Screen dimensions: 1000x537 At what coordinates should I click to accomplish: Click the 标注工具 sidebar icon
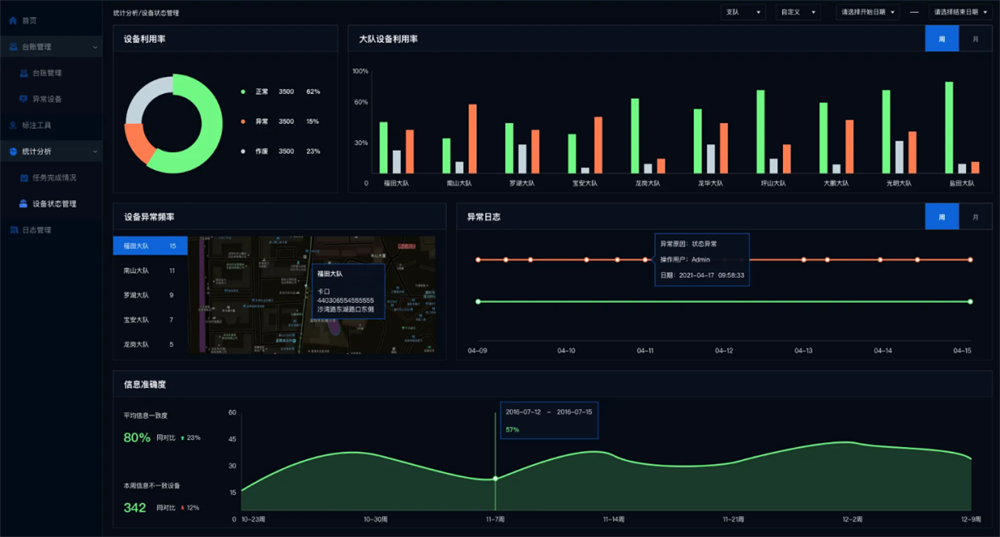pyautogui.click(x=13, y=125)
